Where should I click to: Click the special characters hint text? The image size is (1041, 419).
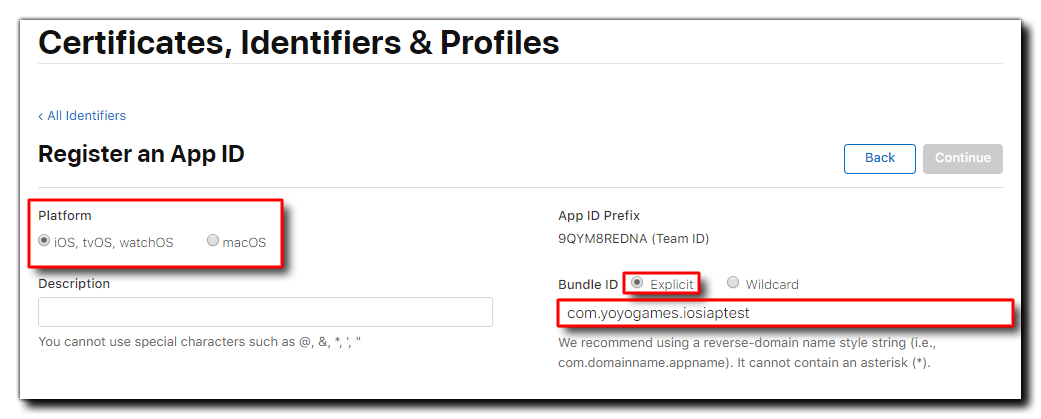[x=199, y=342]
